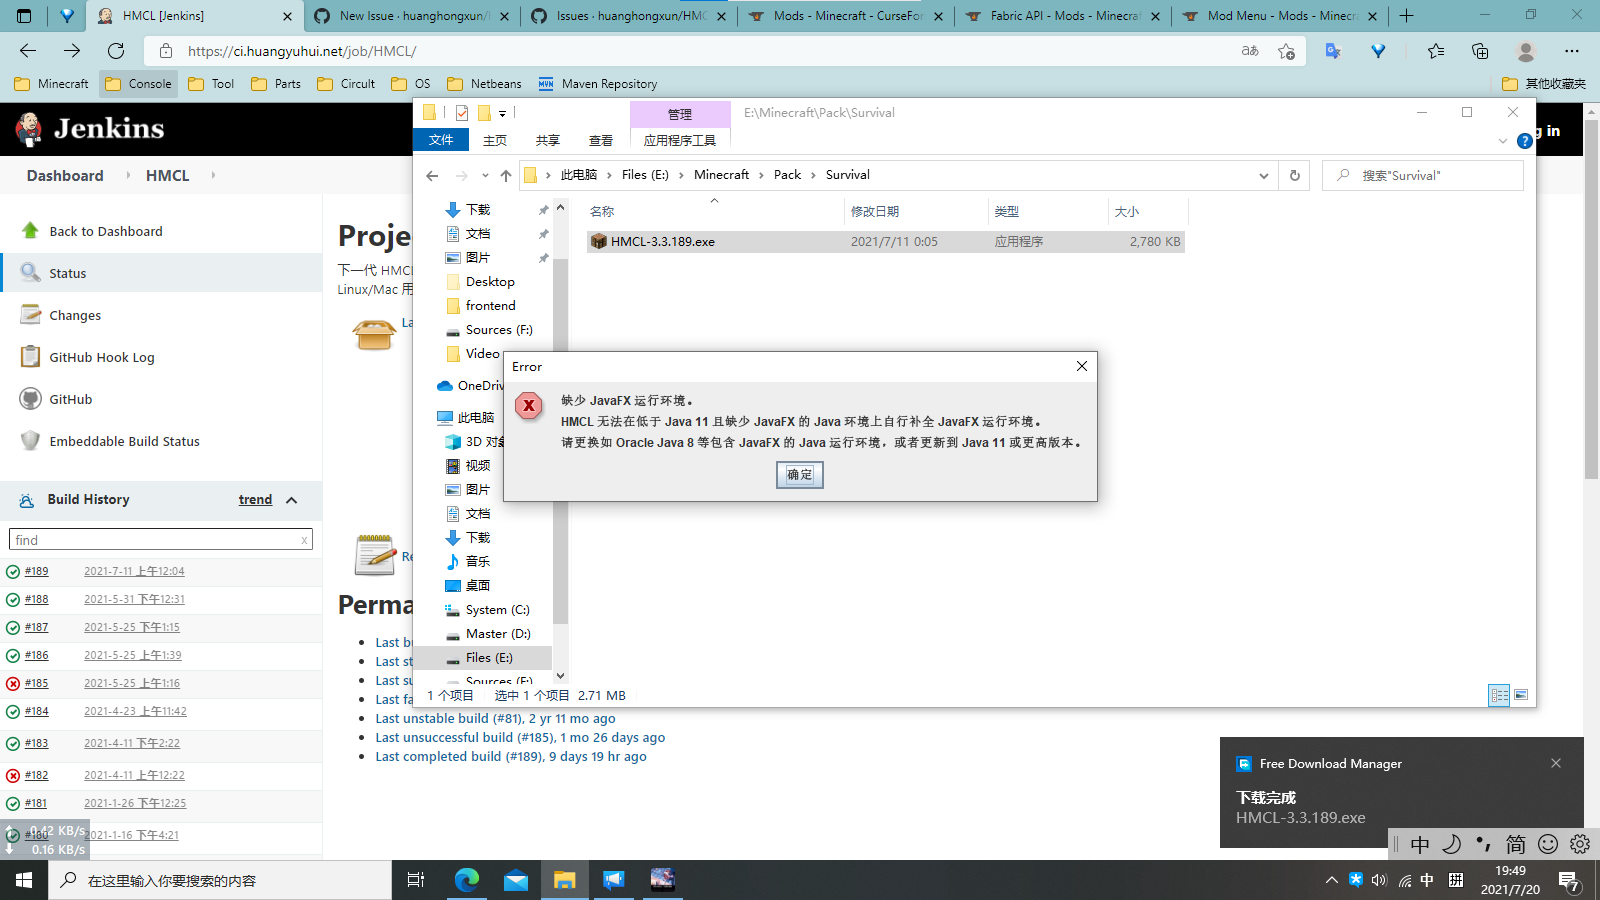Open Action Center from the system tray

(x=1571, y=881)
